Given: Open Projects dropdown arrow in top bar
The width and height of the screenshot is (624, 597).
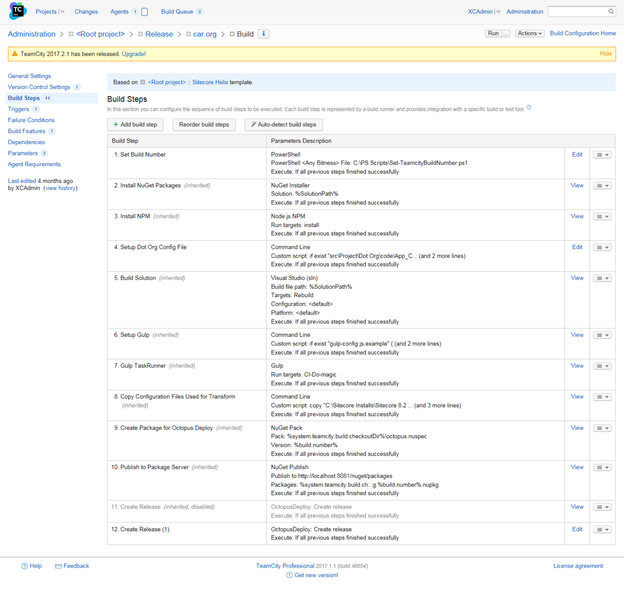Looking at the screenshot, I should 62,12.
